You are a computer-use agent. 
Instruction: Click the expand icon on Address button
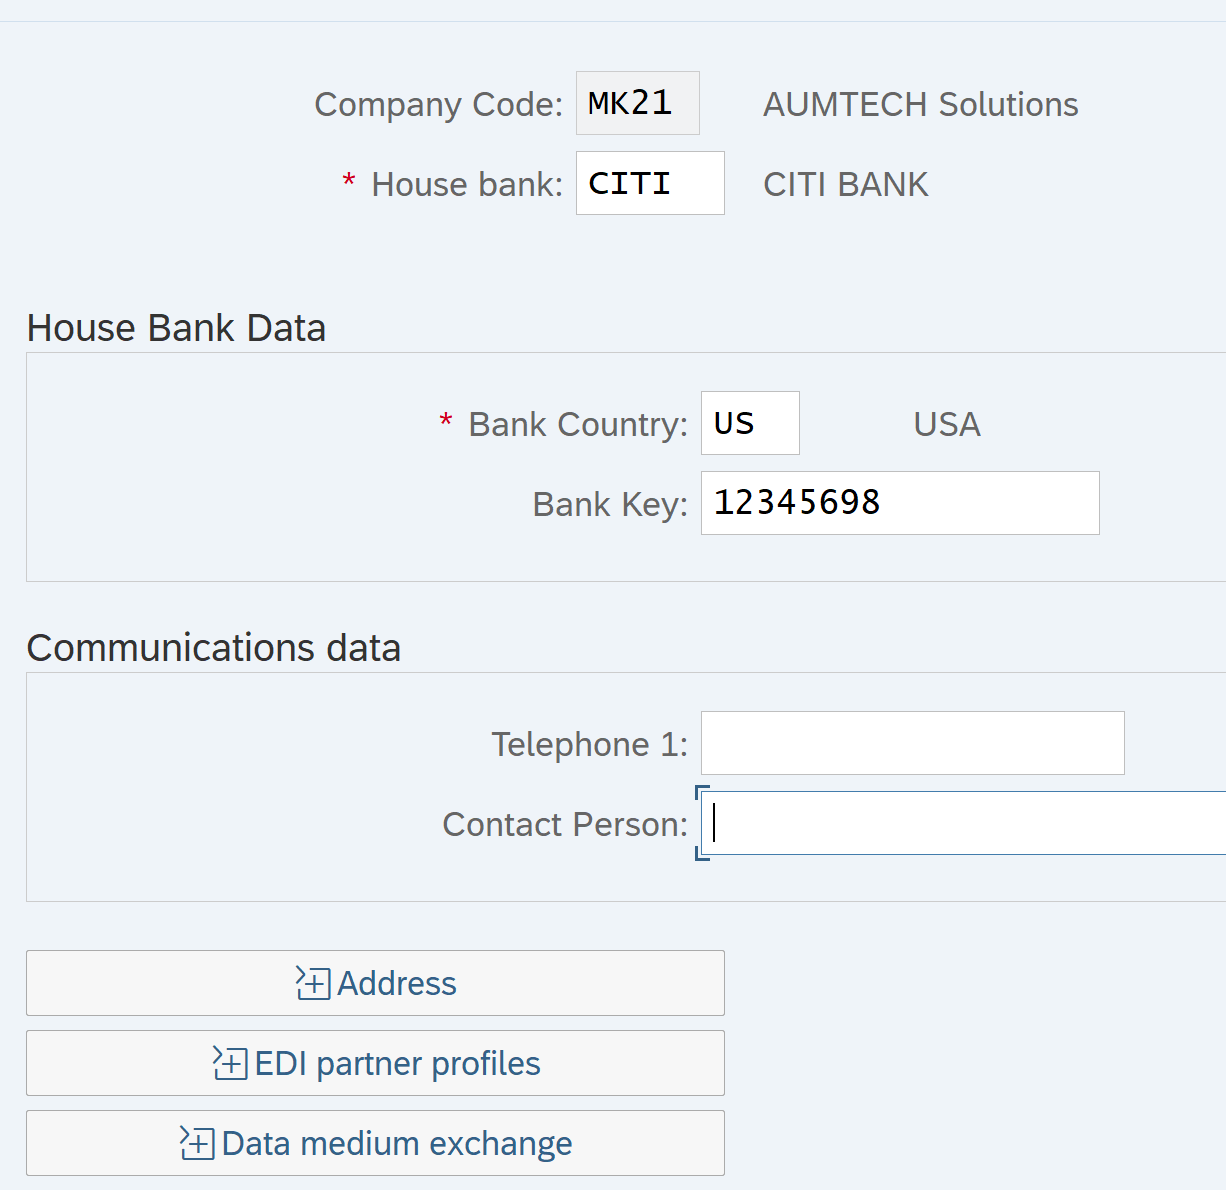coord(312,983)
